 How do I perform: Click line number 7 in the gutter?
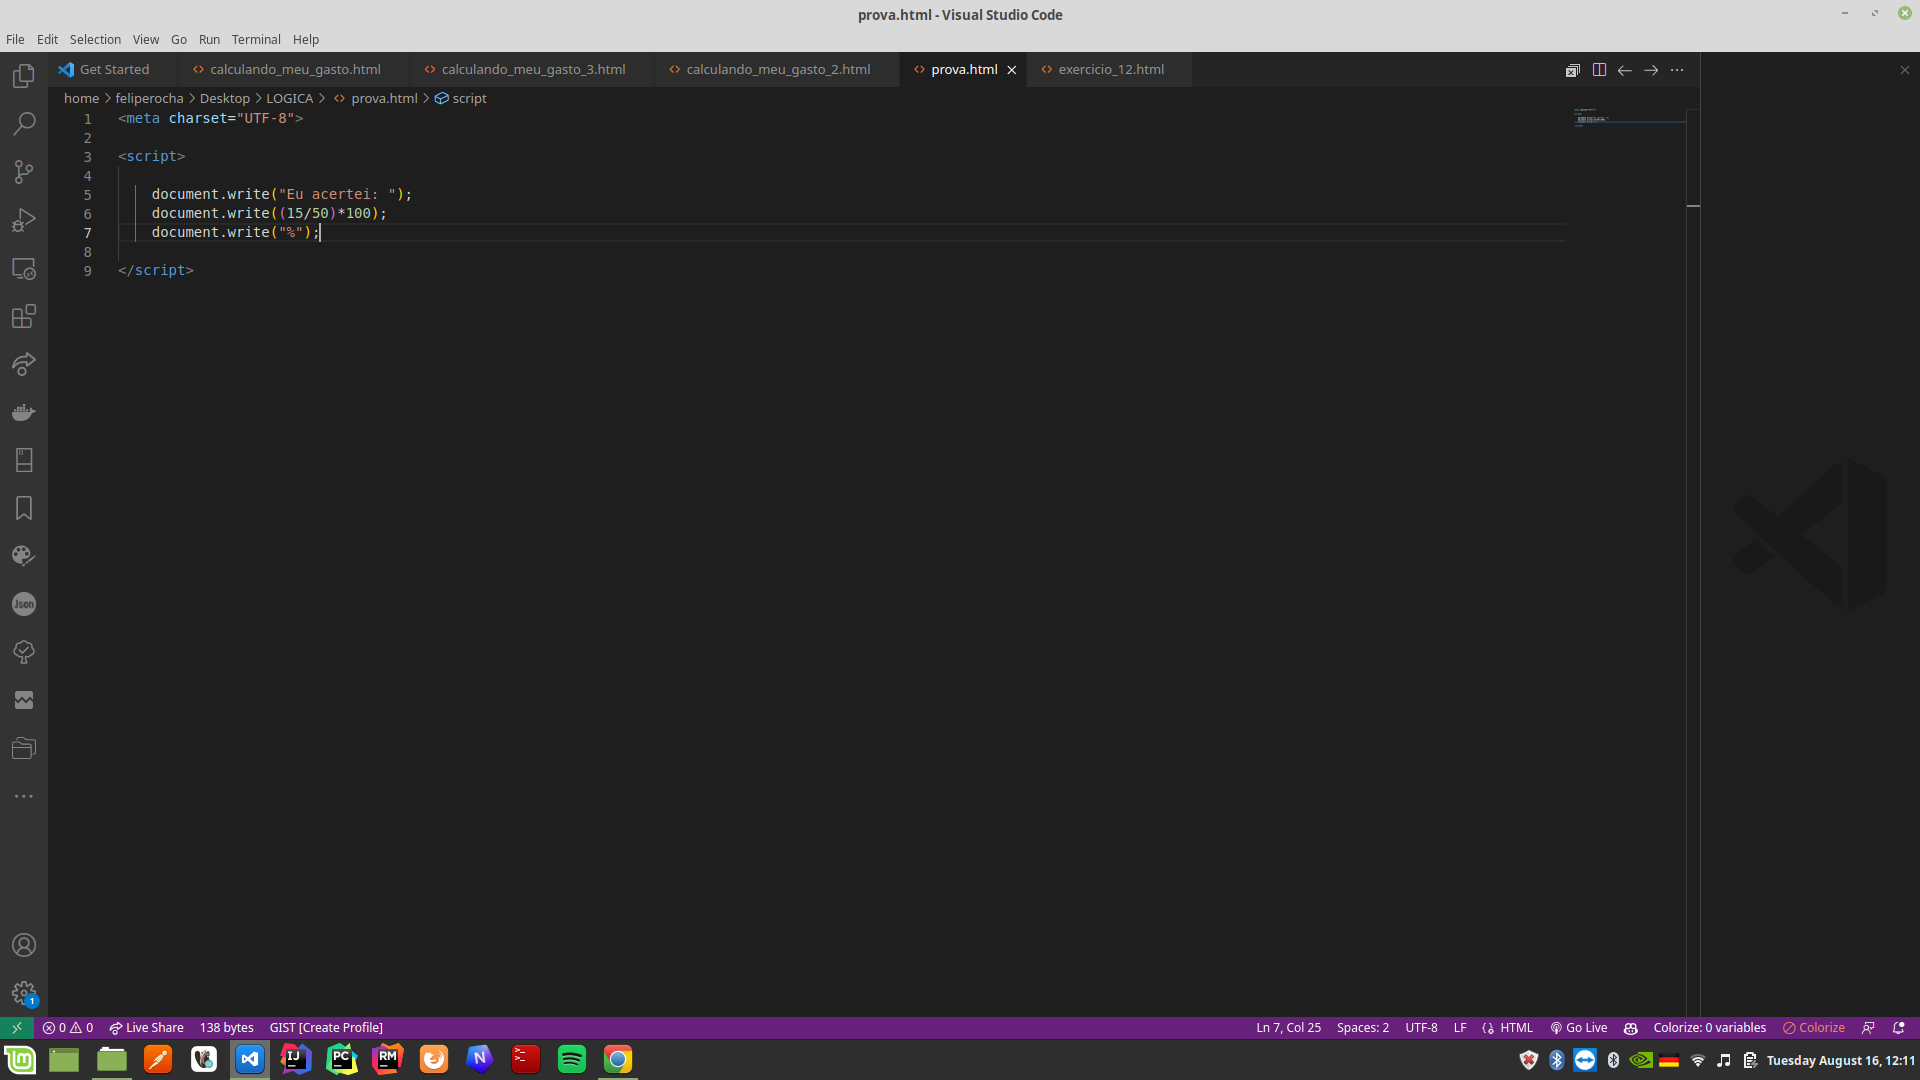coord(88,232)
